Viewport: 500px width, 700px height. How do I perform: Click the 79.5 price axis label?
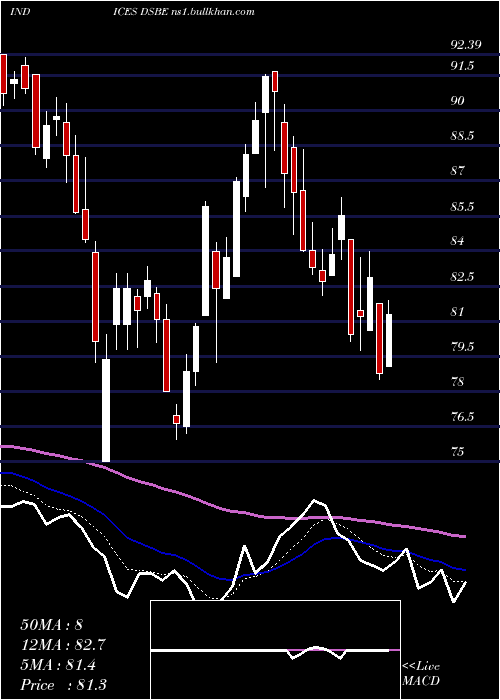click(462, 347)
